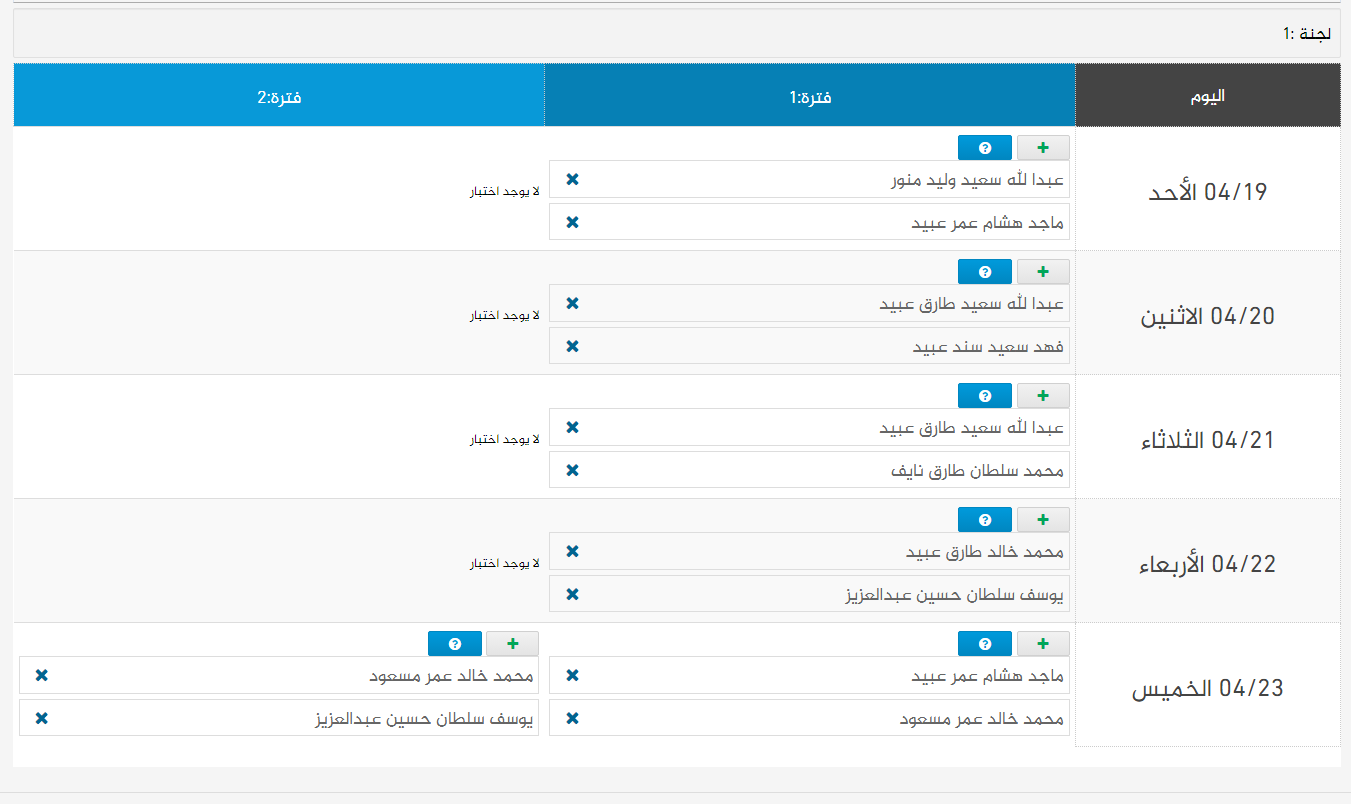This screenshot has height=804, width=1351.
Task: Click the اليوم column header
Action: (x=1207, y=97)
